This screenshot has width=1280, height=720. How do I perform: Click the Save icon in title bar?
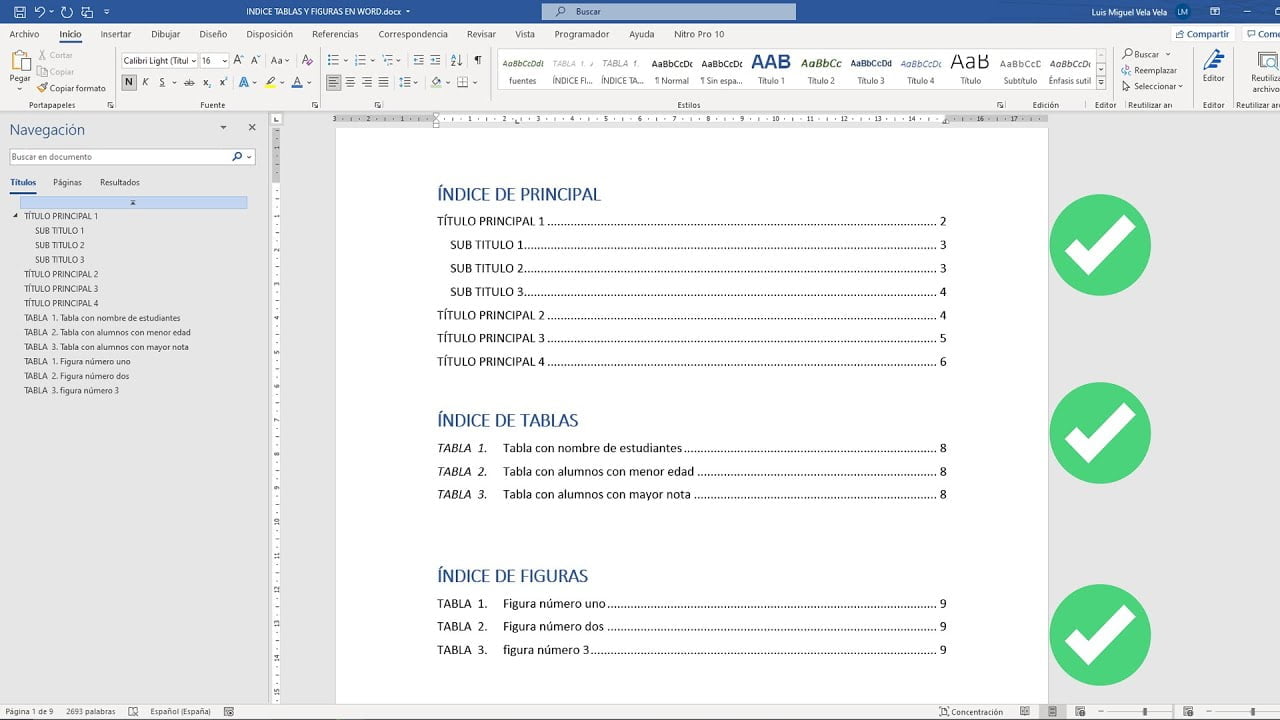(x=19, y=12)
